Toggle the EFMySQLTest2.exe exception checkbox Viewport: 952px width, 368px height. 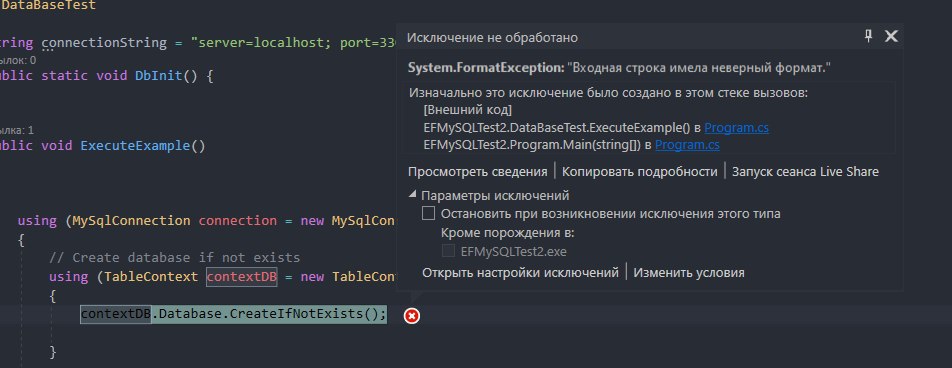tap(448, 251)
